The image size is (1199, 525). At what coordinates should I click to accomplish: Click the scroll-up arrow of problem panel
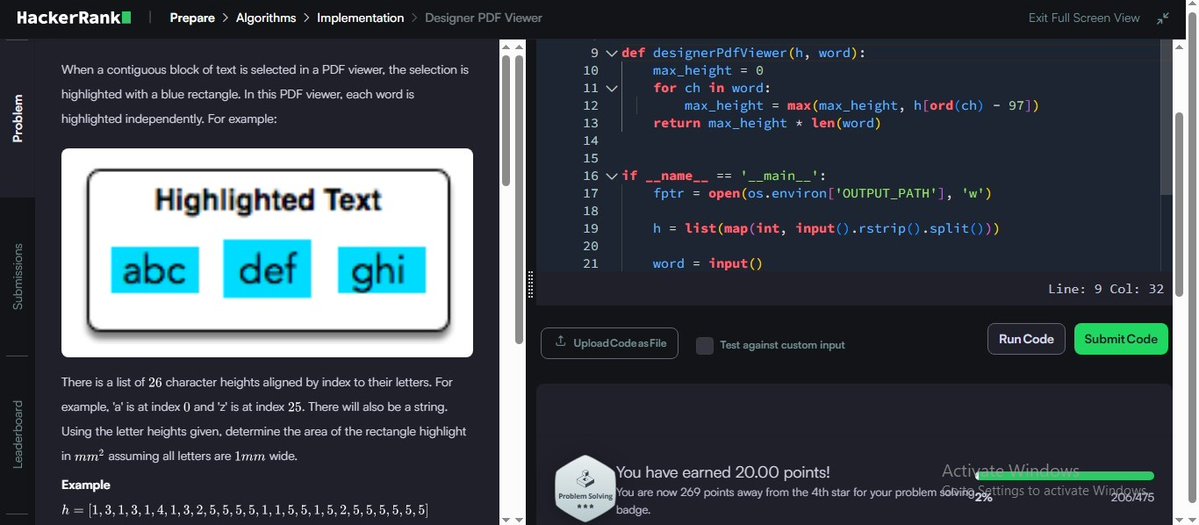click(506, 46)
